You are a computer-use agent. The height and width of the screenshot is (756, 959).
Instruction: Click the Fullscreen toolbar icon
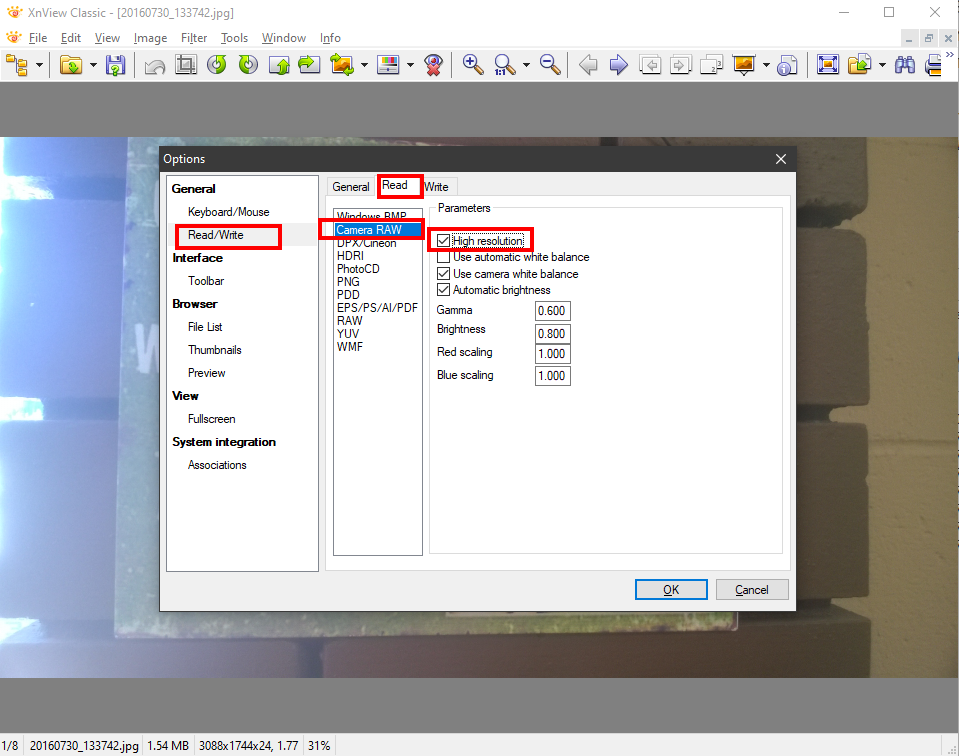[827, 66]
